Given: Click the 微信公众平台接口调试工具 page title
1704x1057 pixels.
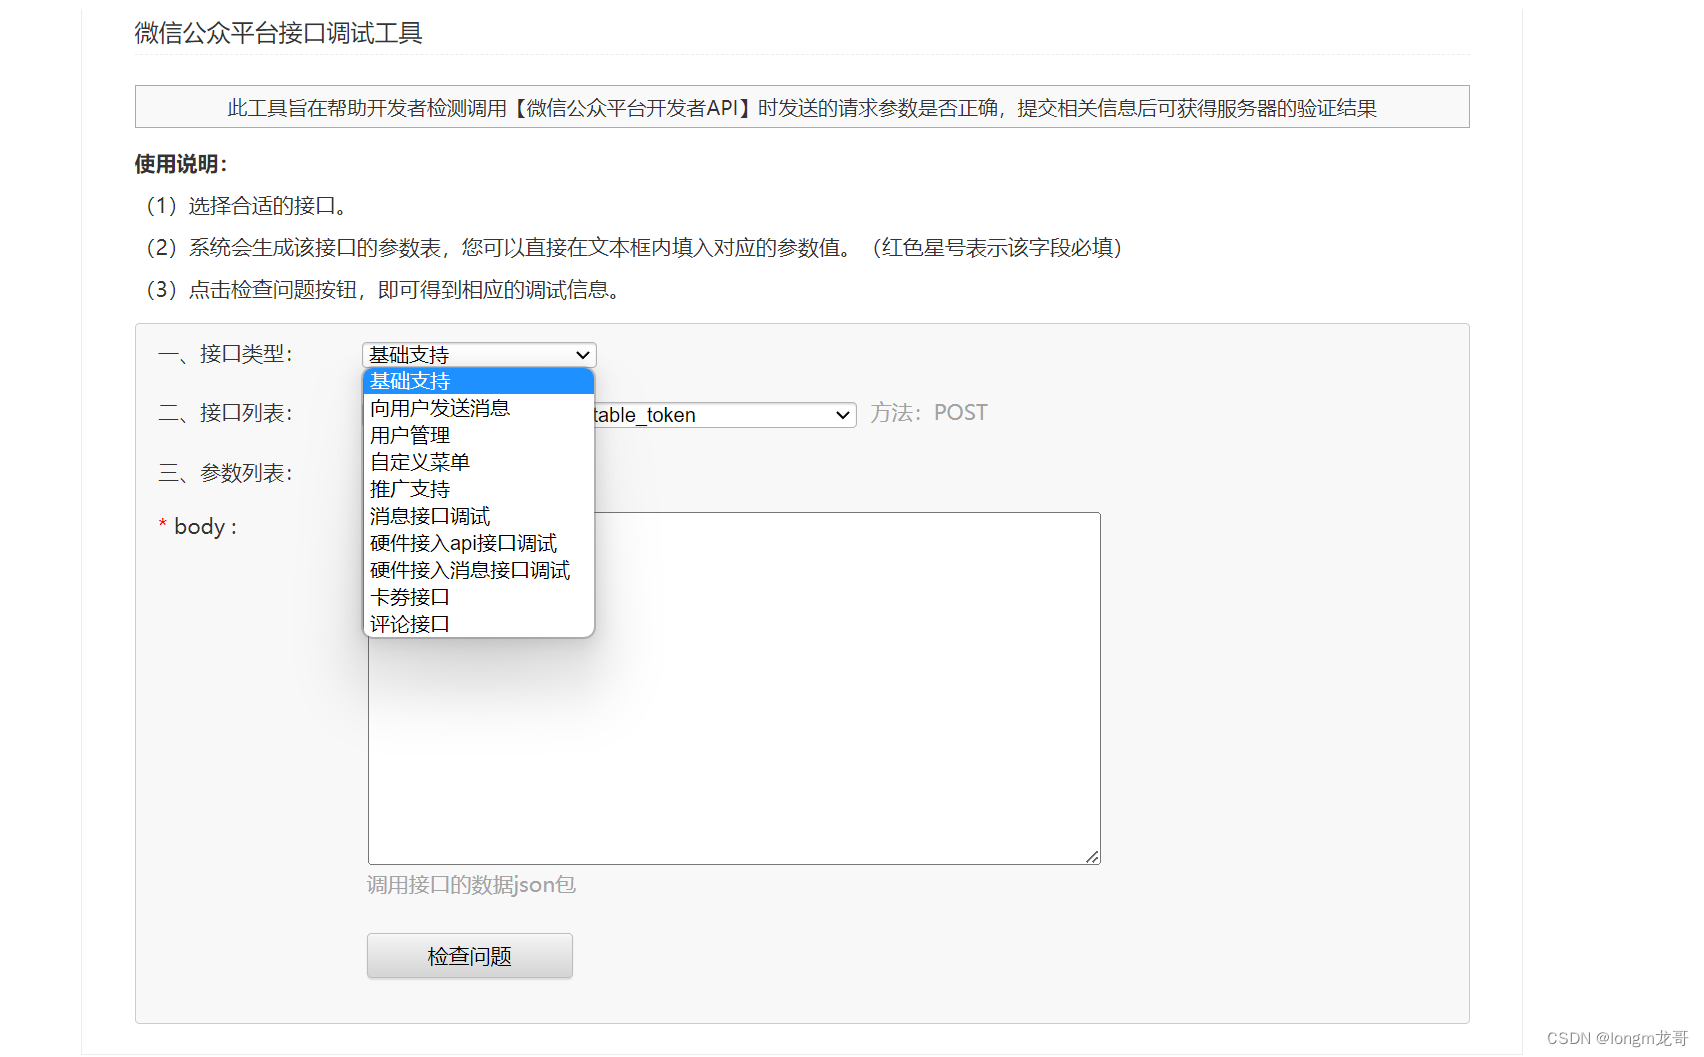Looking at the screenshot, I should pyautogui.click(x=279, y=33).
